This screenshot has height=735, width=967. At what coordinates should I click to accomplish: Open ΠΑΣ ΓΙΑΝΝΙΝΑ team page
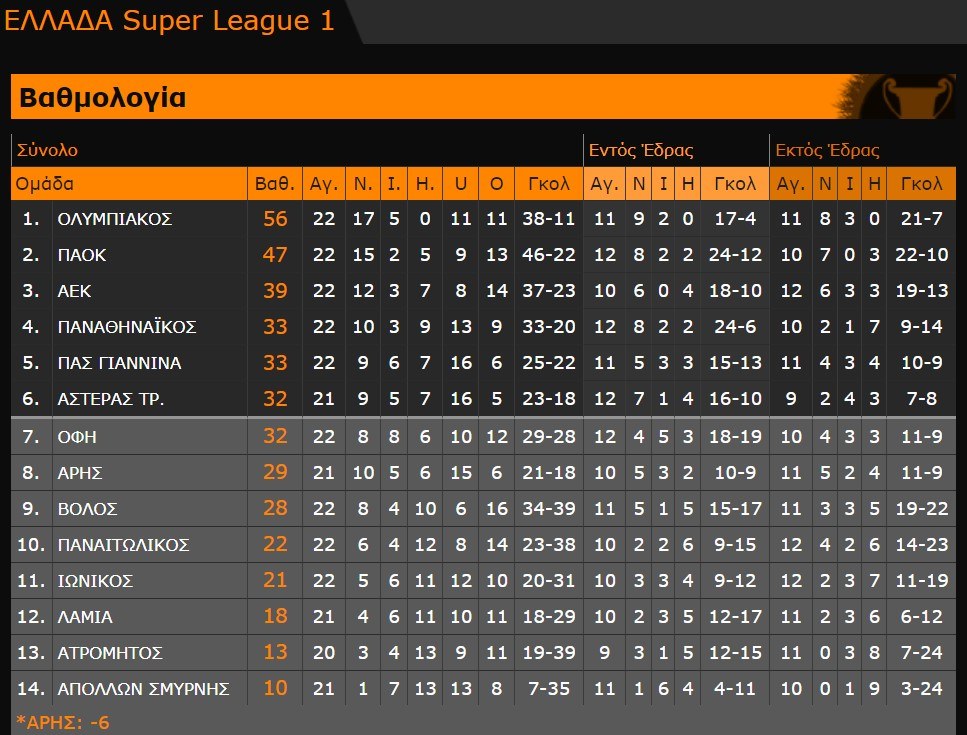coord(119,363)
